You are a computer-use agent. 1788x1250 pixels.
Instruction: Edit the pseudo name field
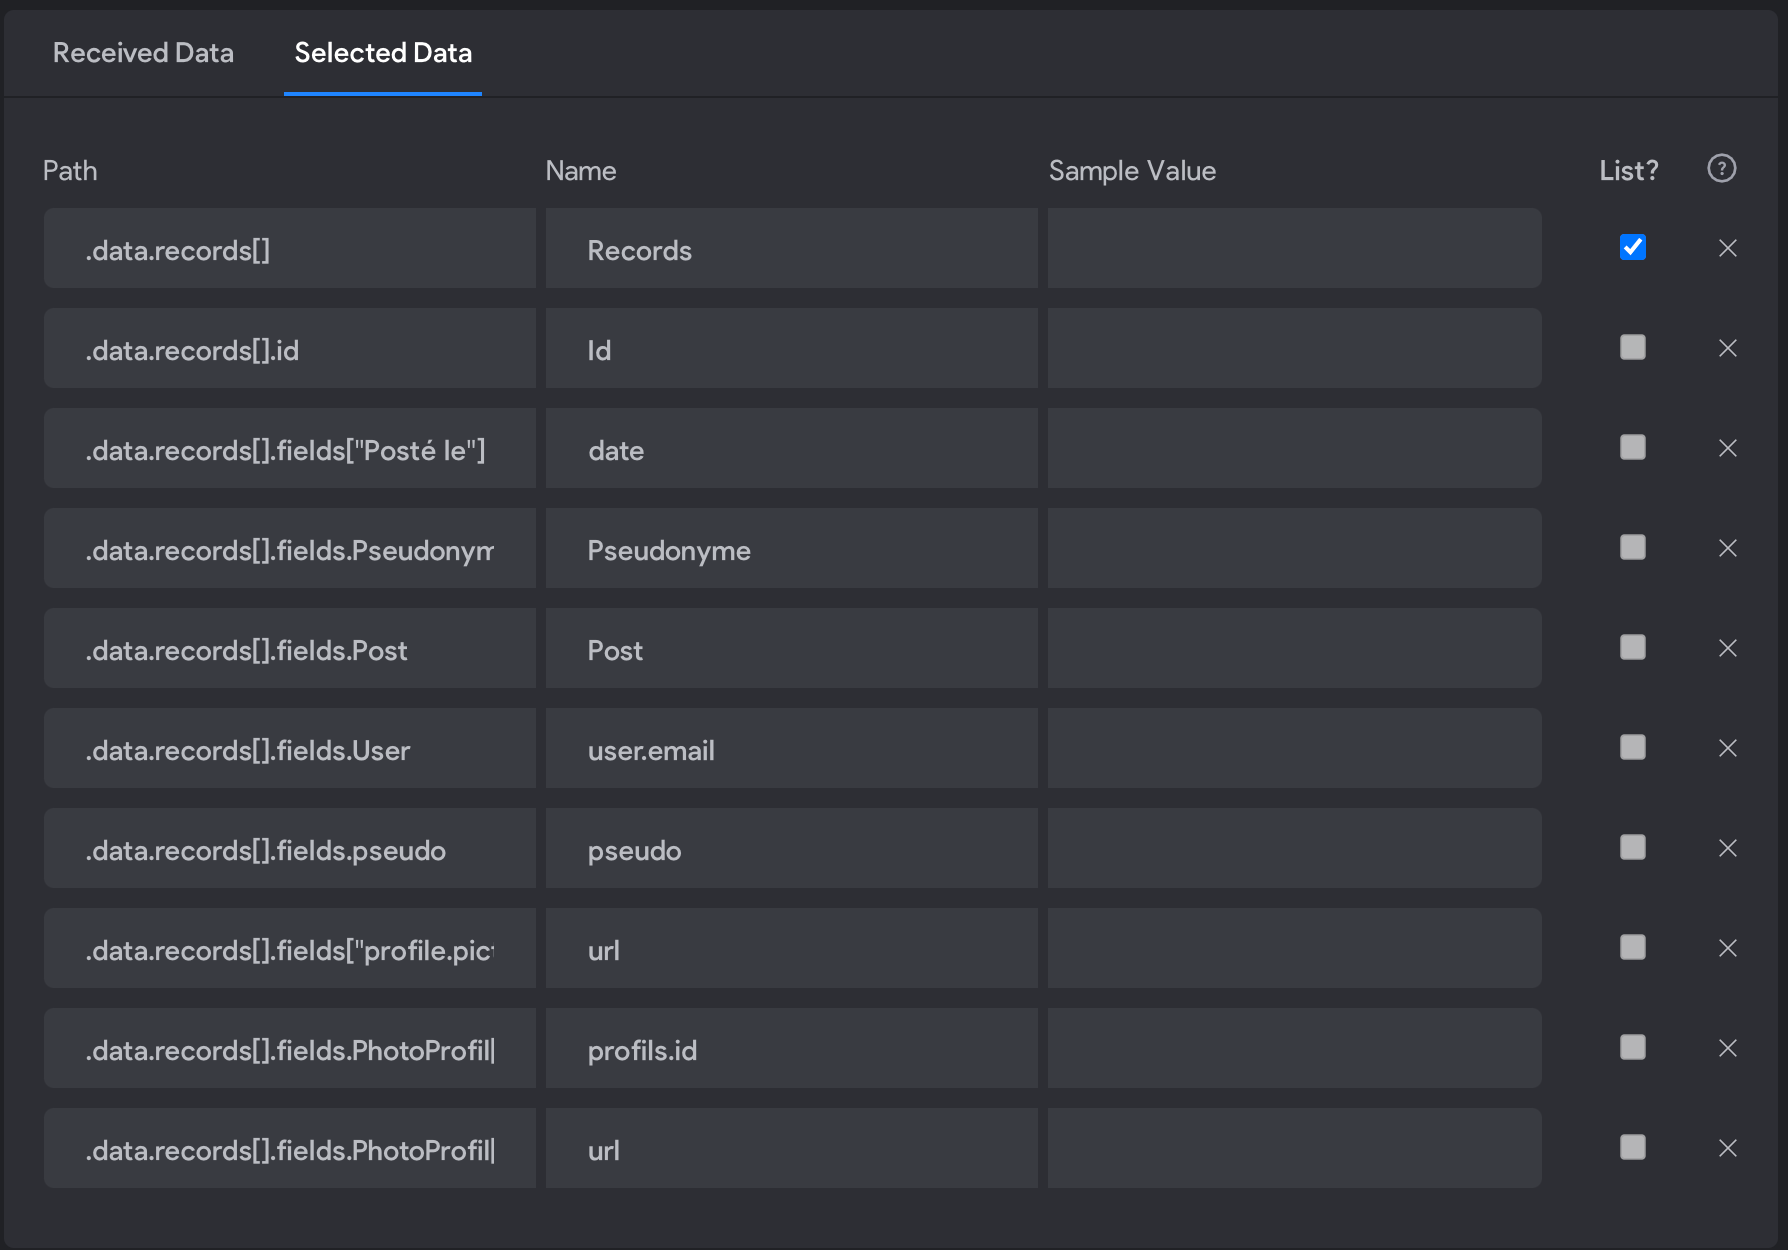792,848
